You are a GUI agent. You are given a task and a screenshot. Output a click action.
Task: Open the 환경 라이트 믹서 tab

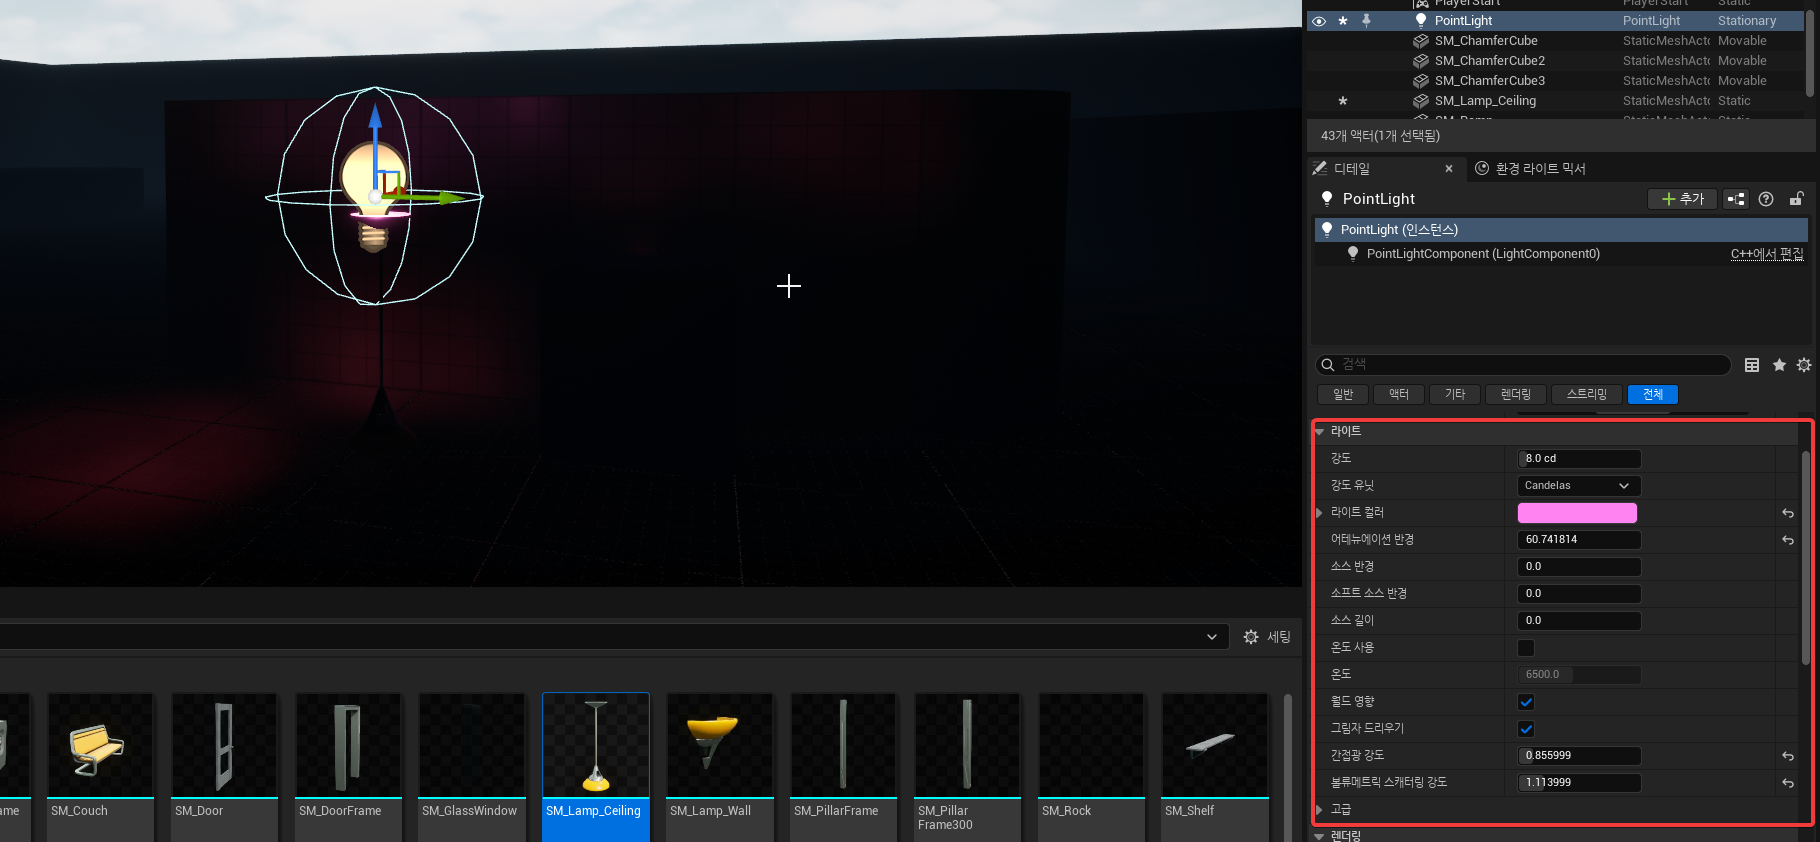1530,169
